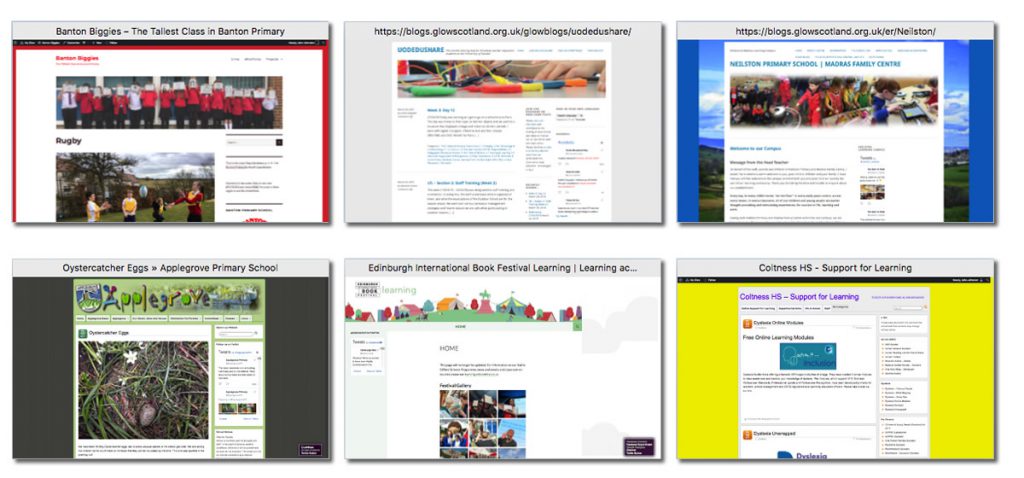This screenshot has height=478, width=1024.
Task: Click the Rugby post heading
Action: pyautogui.click(x=69, y=140)
